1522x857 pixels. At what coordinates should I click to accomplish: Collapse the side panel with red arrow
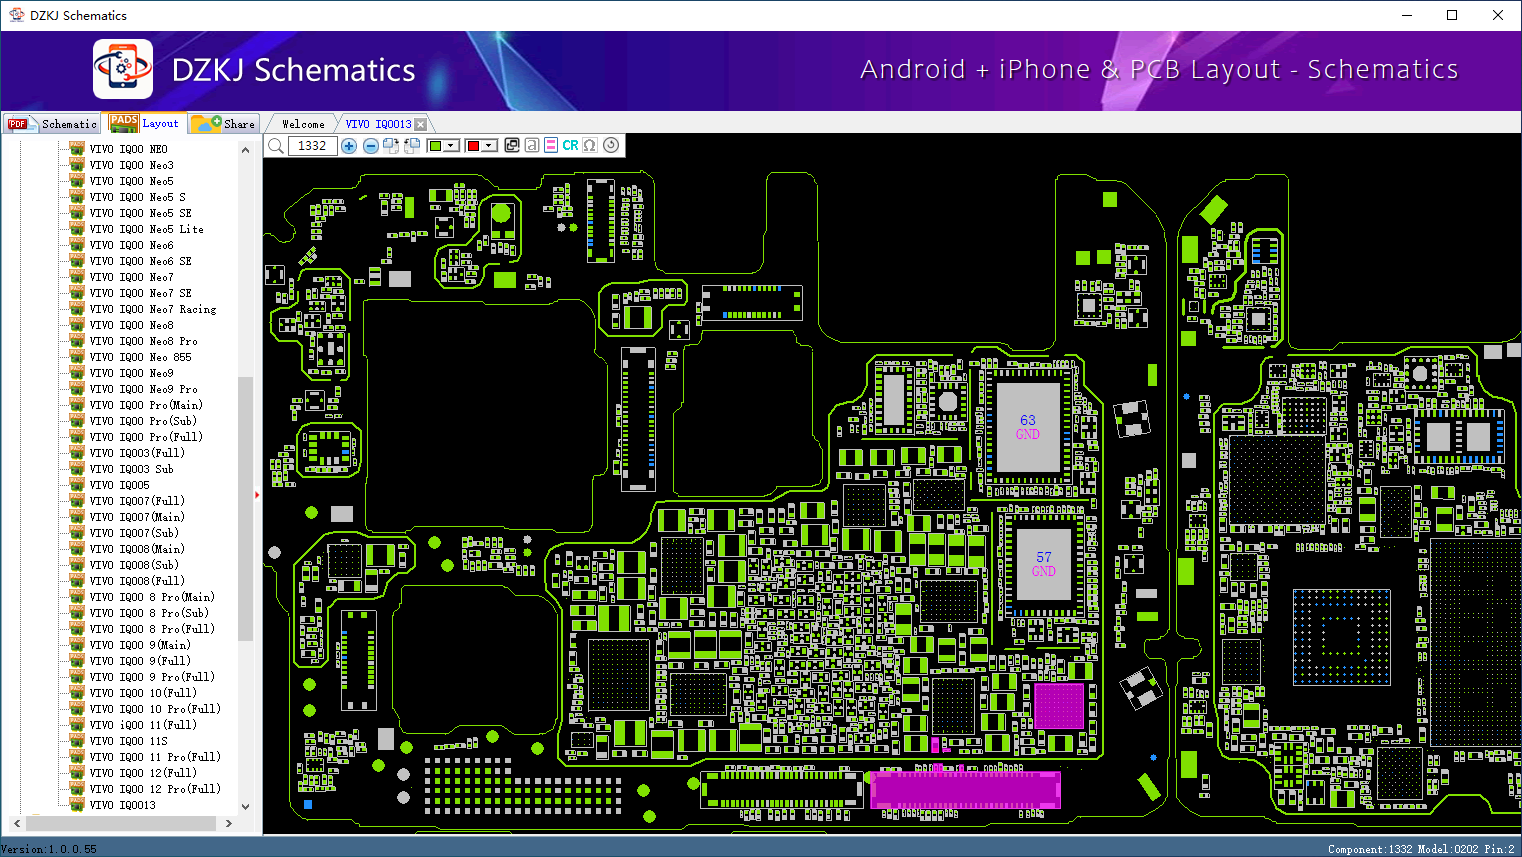coord(257,494)
